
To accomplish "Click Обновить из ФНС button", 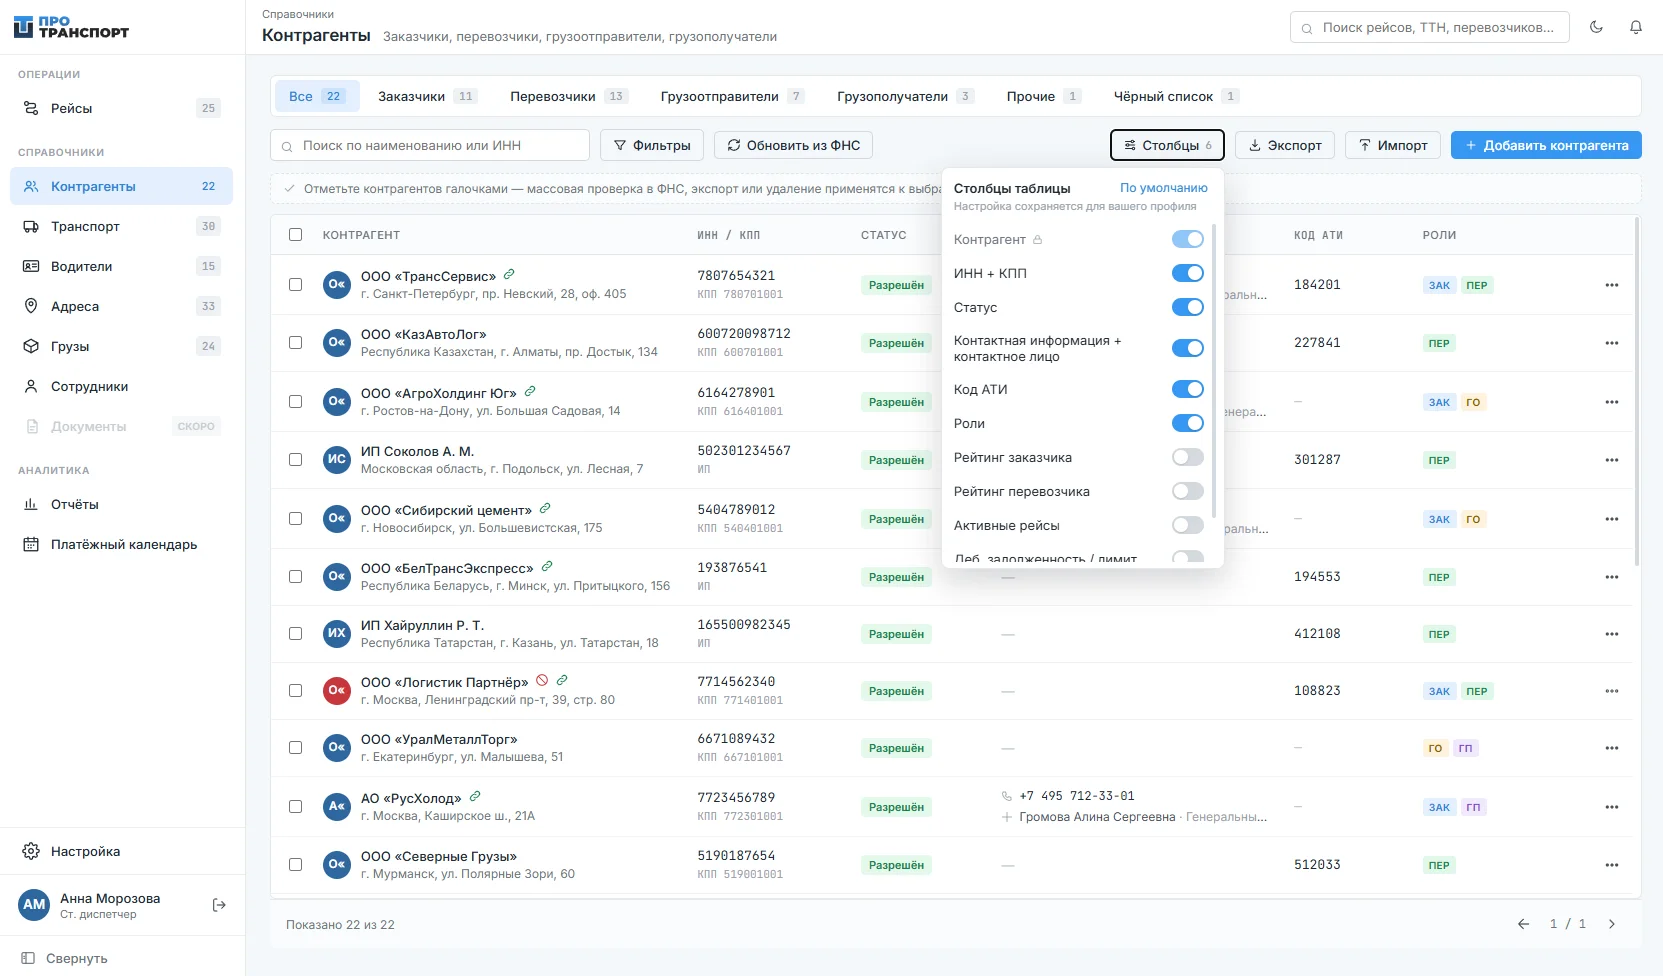I will click(794, 145).
